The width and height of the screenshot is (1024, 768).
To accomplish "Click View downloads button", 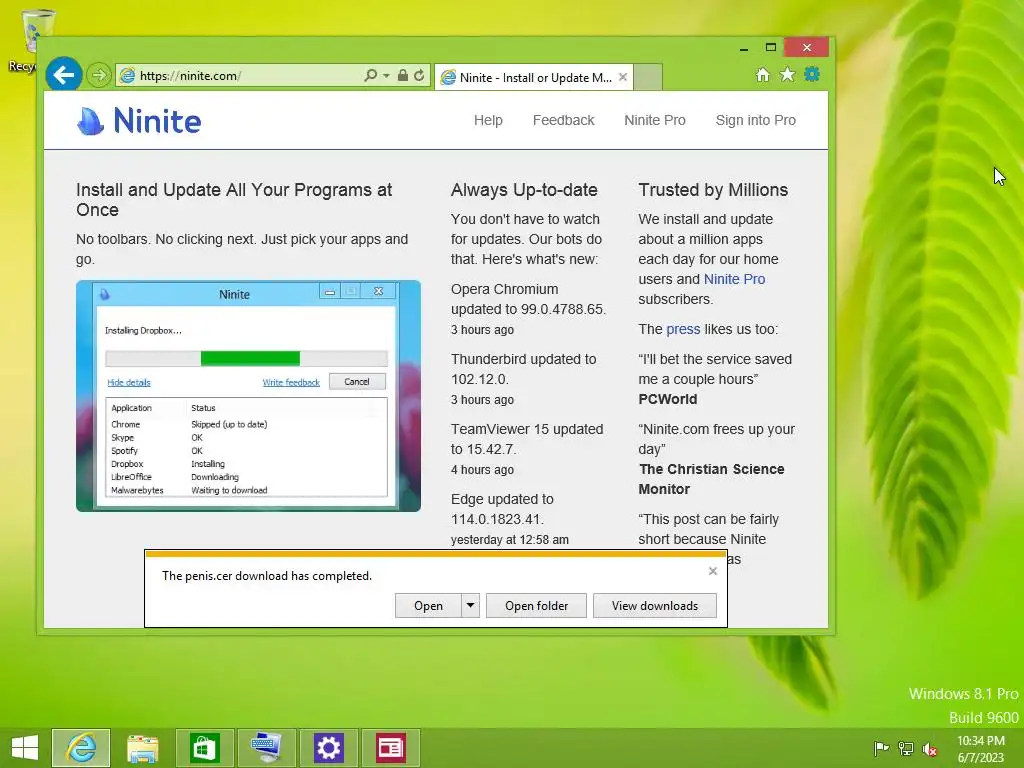I will (x=655, y=605).
